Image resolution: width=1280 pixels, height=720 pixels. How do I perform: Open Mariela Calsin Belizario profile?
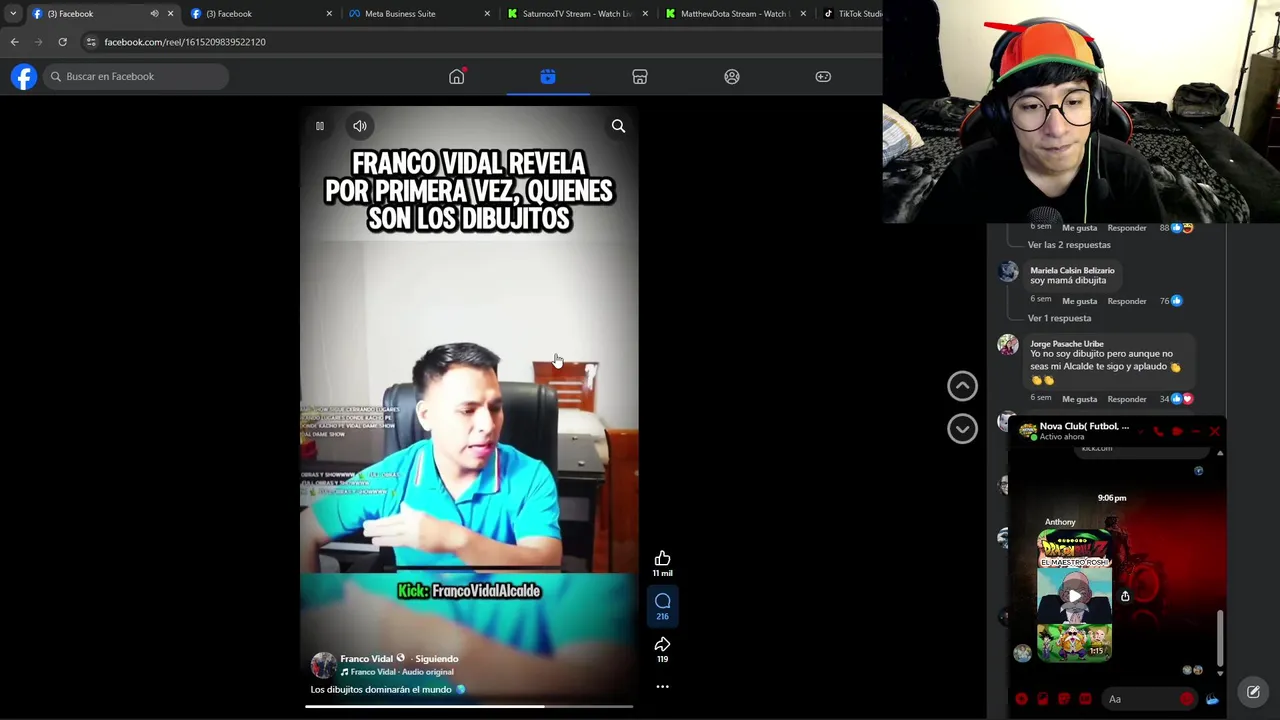click(x=1072, y=271)
